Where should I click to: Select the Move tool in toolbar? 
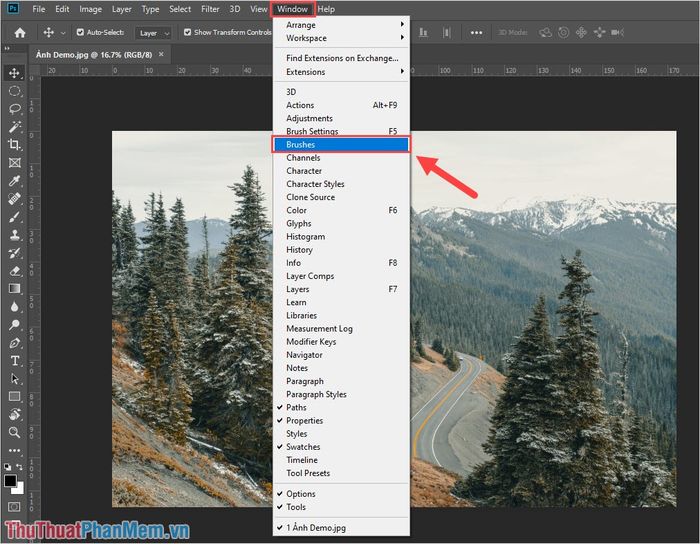[x=15, y=73]
